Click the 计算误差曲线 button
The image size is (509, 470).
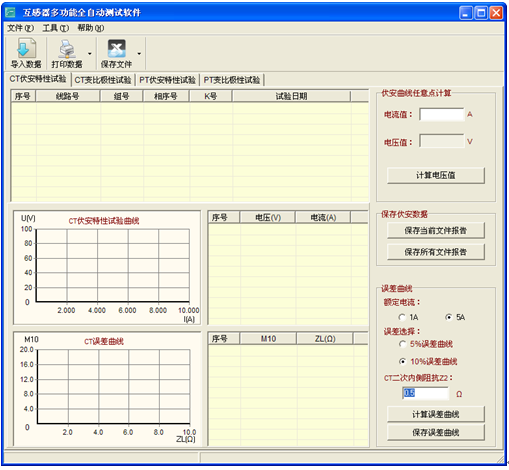436,414
